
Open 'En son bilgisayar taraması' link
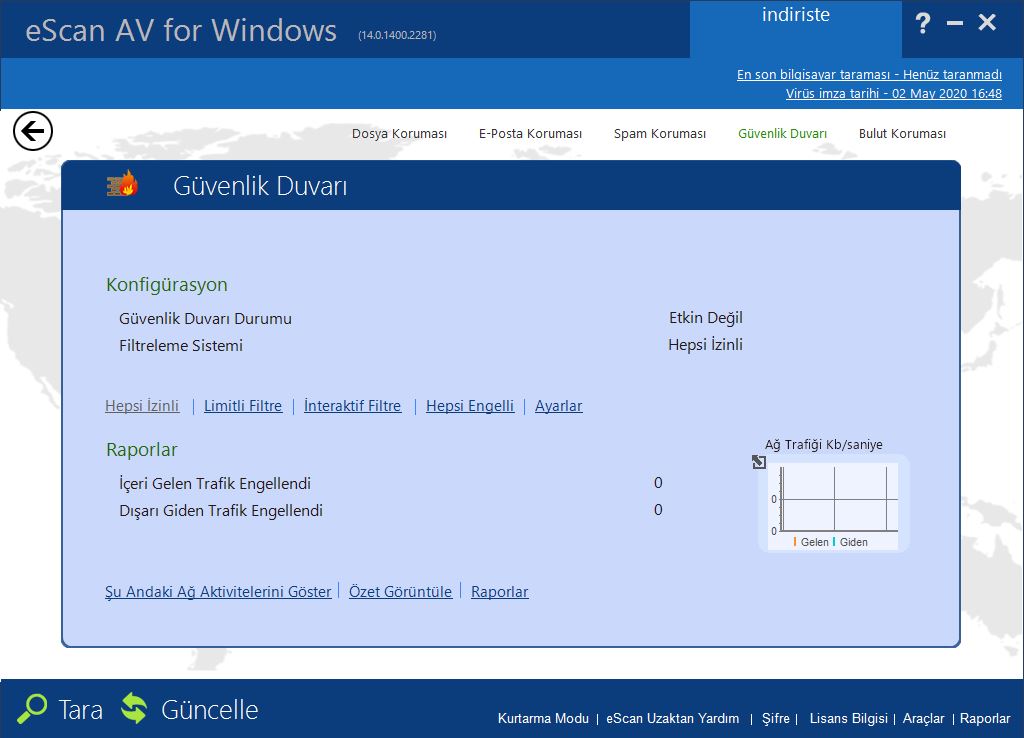click(869, 74)
